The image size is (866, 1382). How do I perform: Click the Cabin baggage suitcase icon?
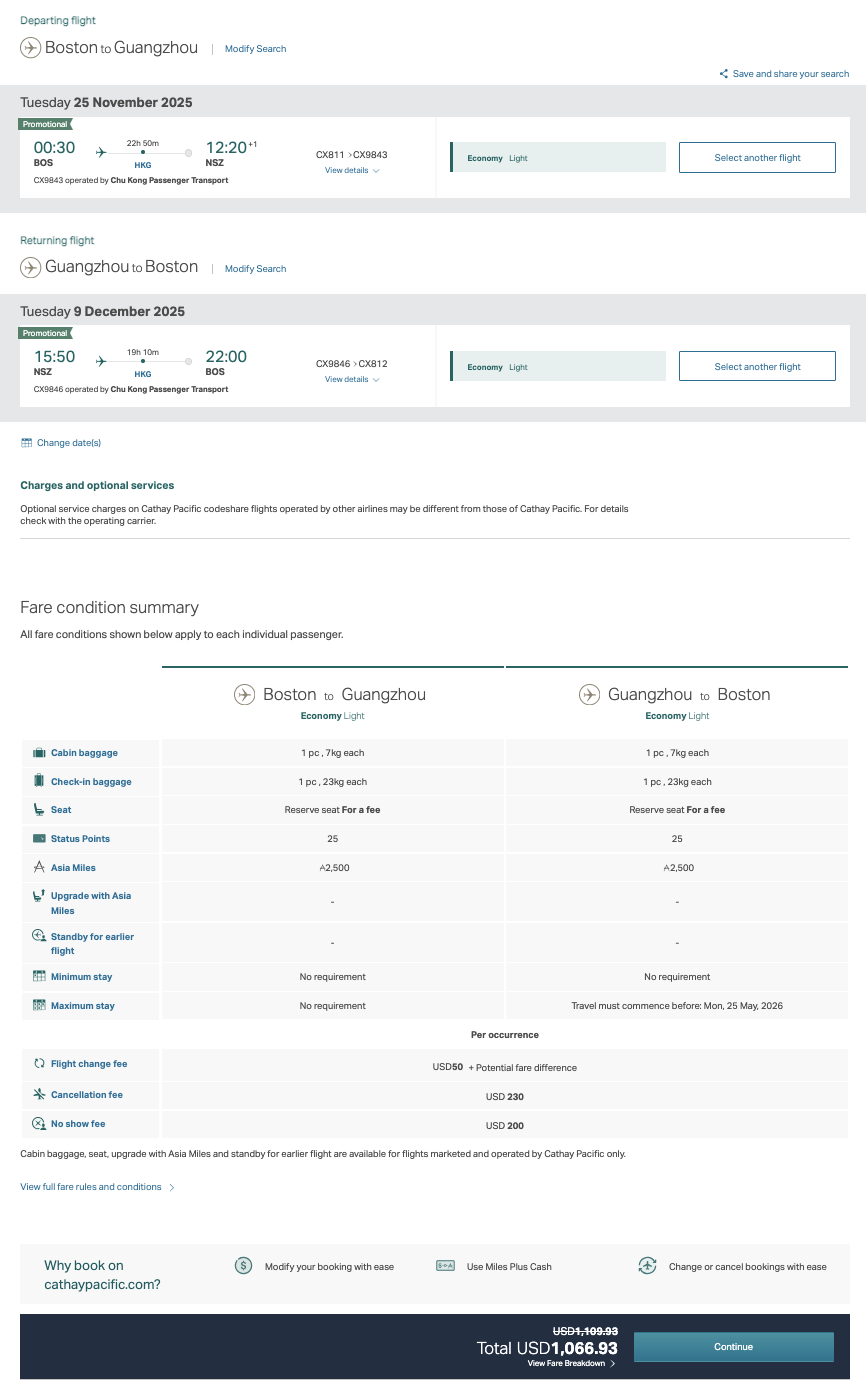pyautogui.click(x=39, y=753)
